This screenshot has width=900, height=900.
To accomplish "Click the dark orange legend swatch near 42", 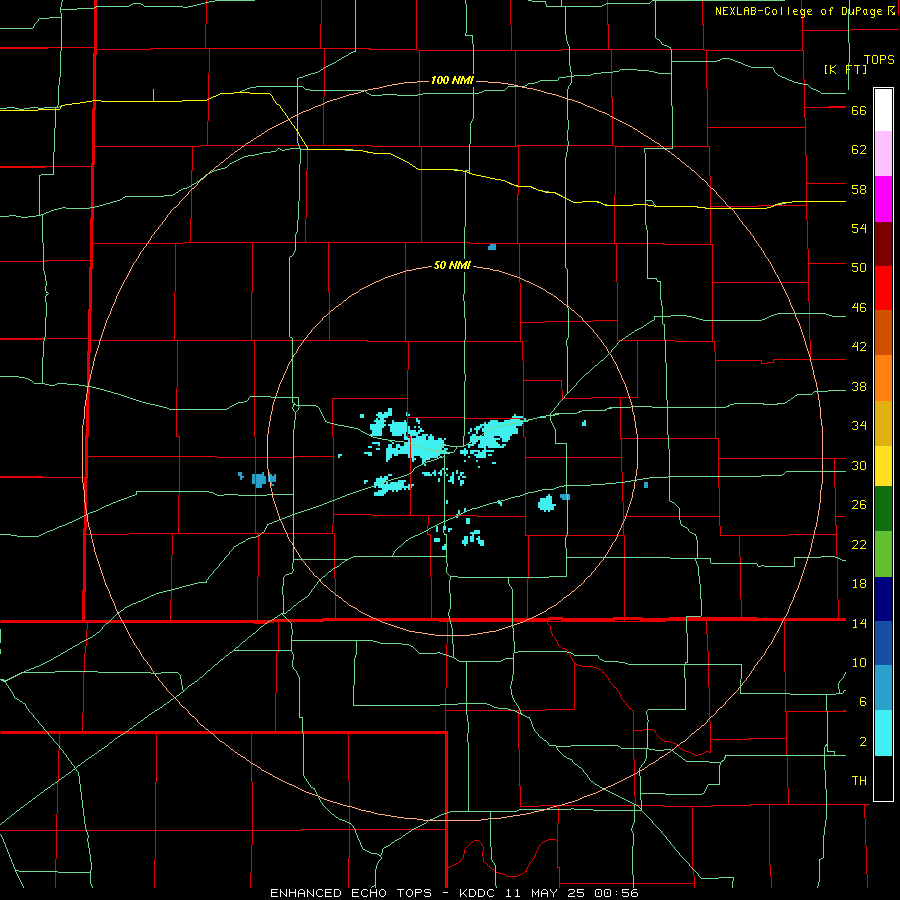I will (883, 333).
